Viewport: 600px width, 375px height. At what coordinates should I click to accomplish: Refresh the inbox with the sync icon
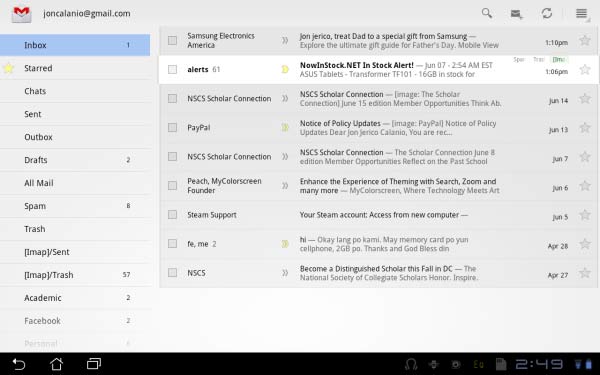(547, 13)
